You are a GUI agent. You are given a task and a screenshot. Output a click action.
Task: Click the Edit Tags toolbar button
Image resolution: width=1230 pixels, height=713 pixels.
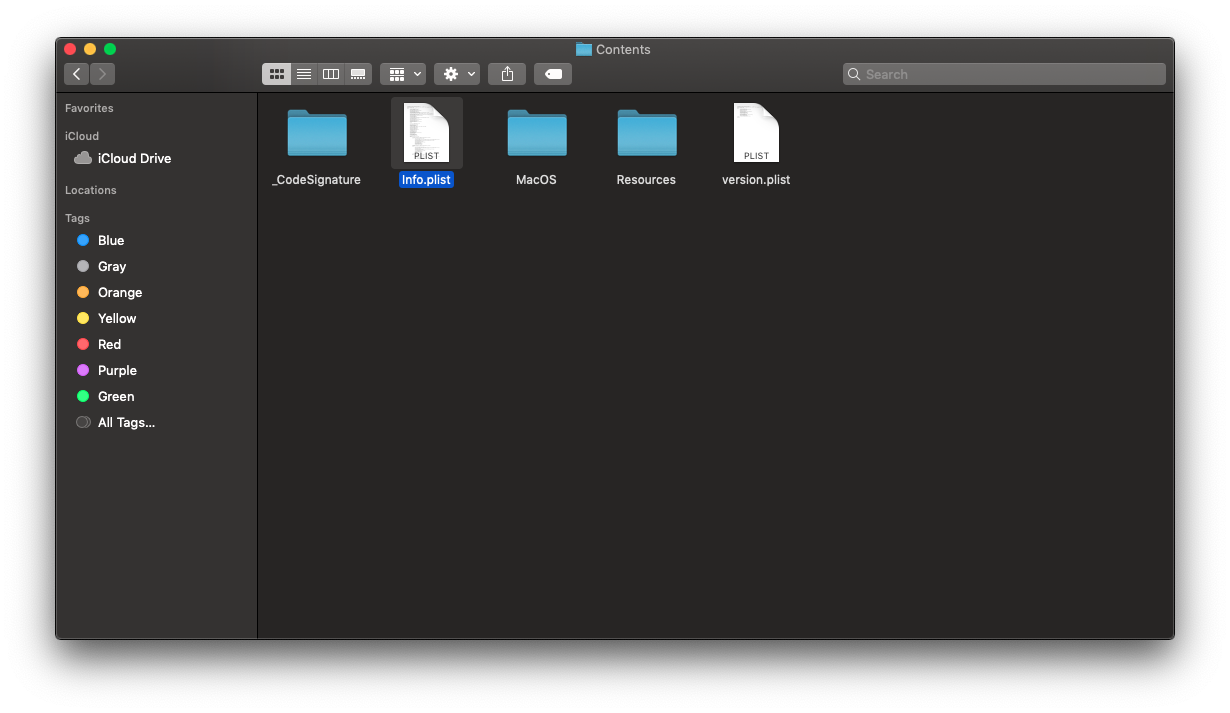(x=553, y=74)
